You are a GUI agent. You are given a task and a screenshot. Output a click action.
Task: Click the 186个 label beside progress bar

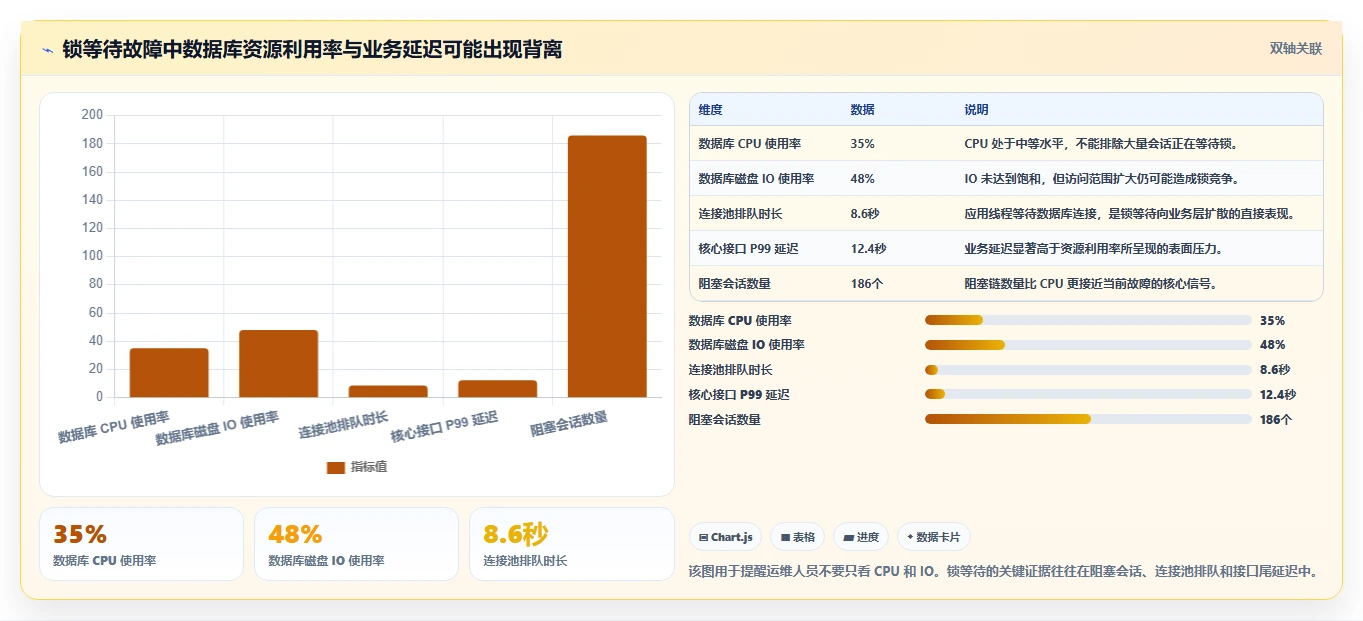tap(1276, 420)
